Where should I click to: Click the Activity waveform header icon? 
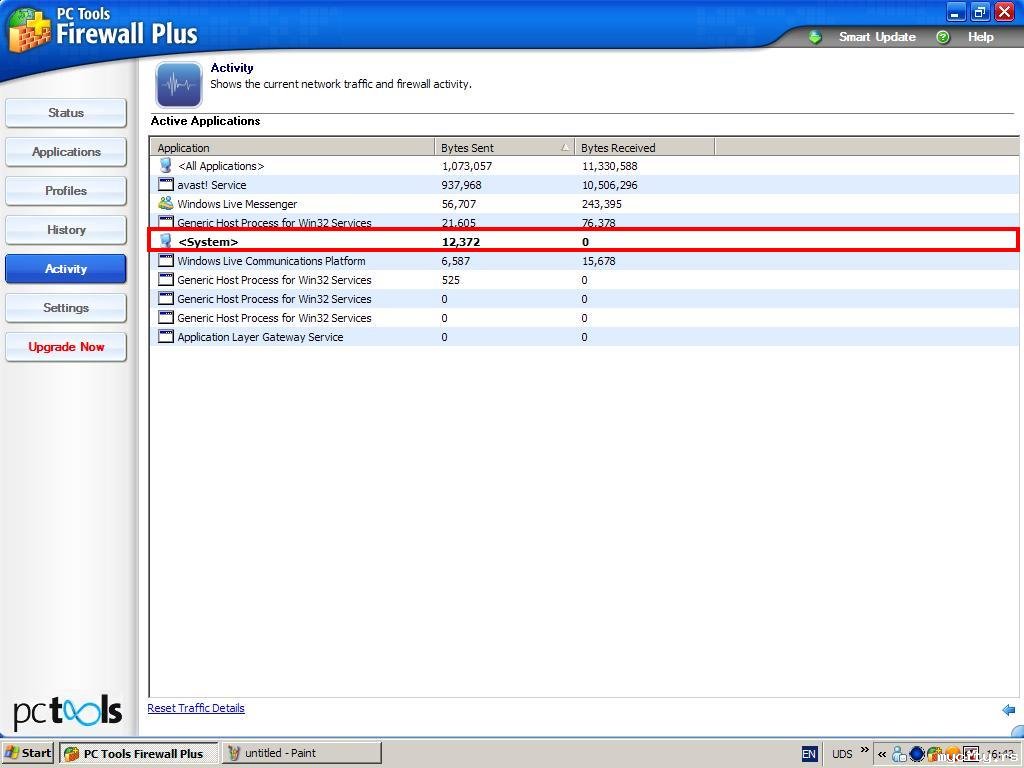pyautogui.click(x=178, y=84)
